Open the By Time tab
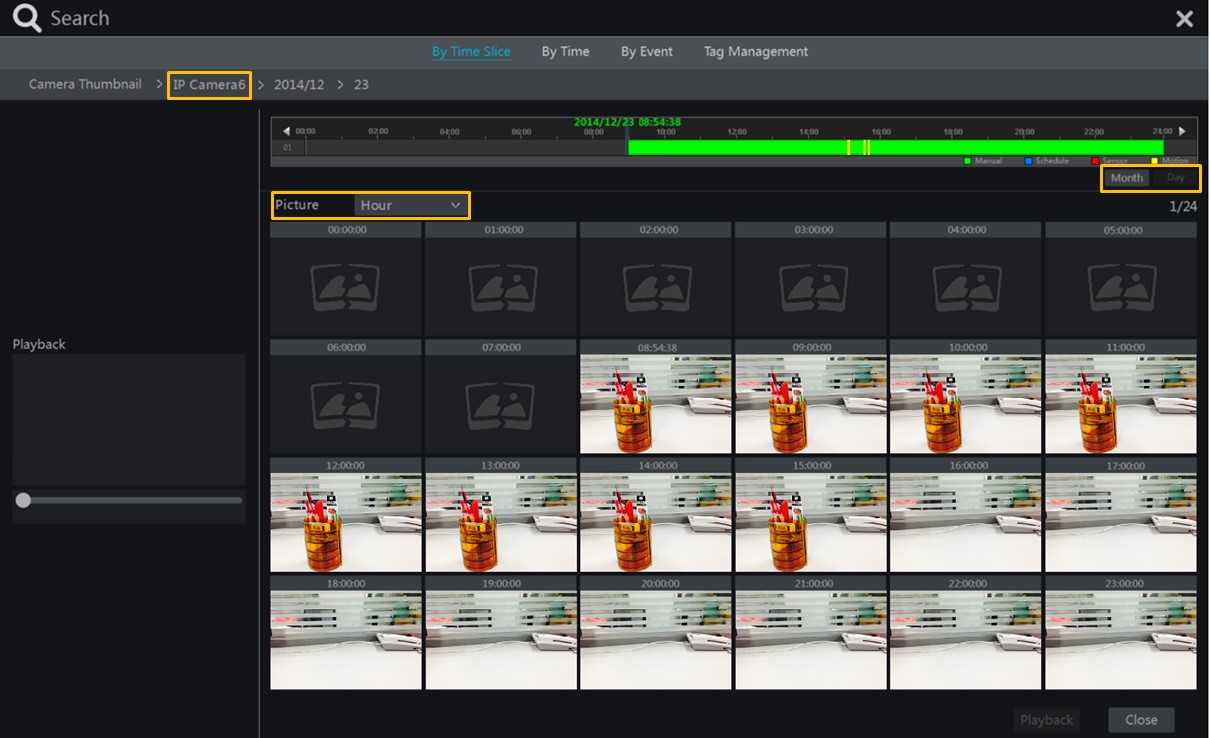Image resolution: width=1211 pixels, height=738 pixels. (x=565, y=51)
